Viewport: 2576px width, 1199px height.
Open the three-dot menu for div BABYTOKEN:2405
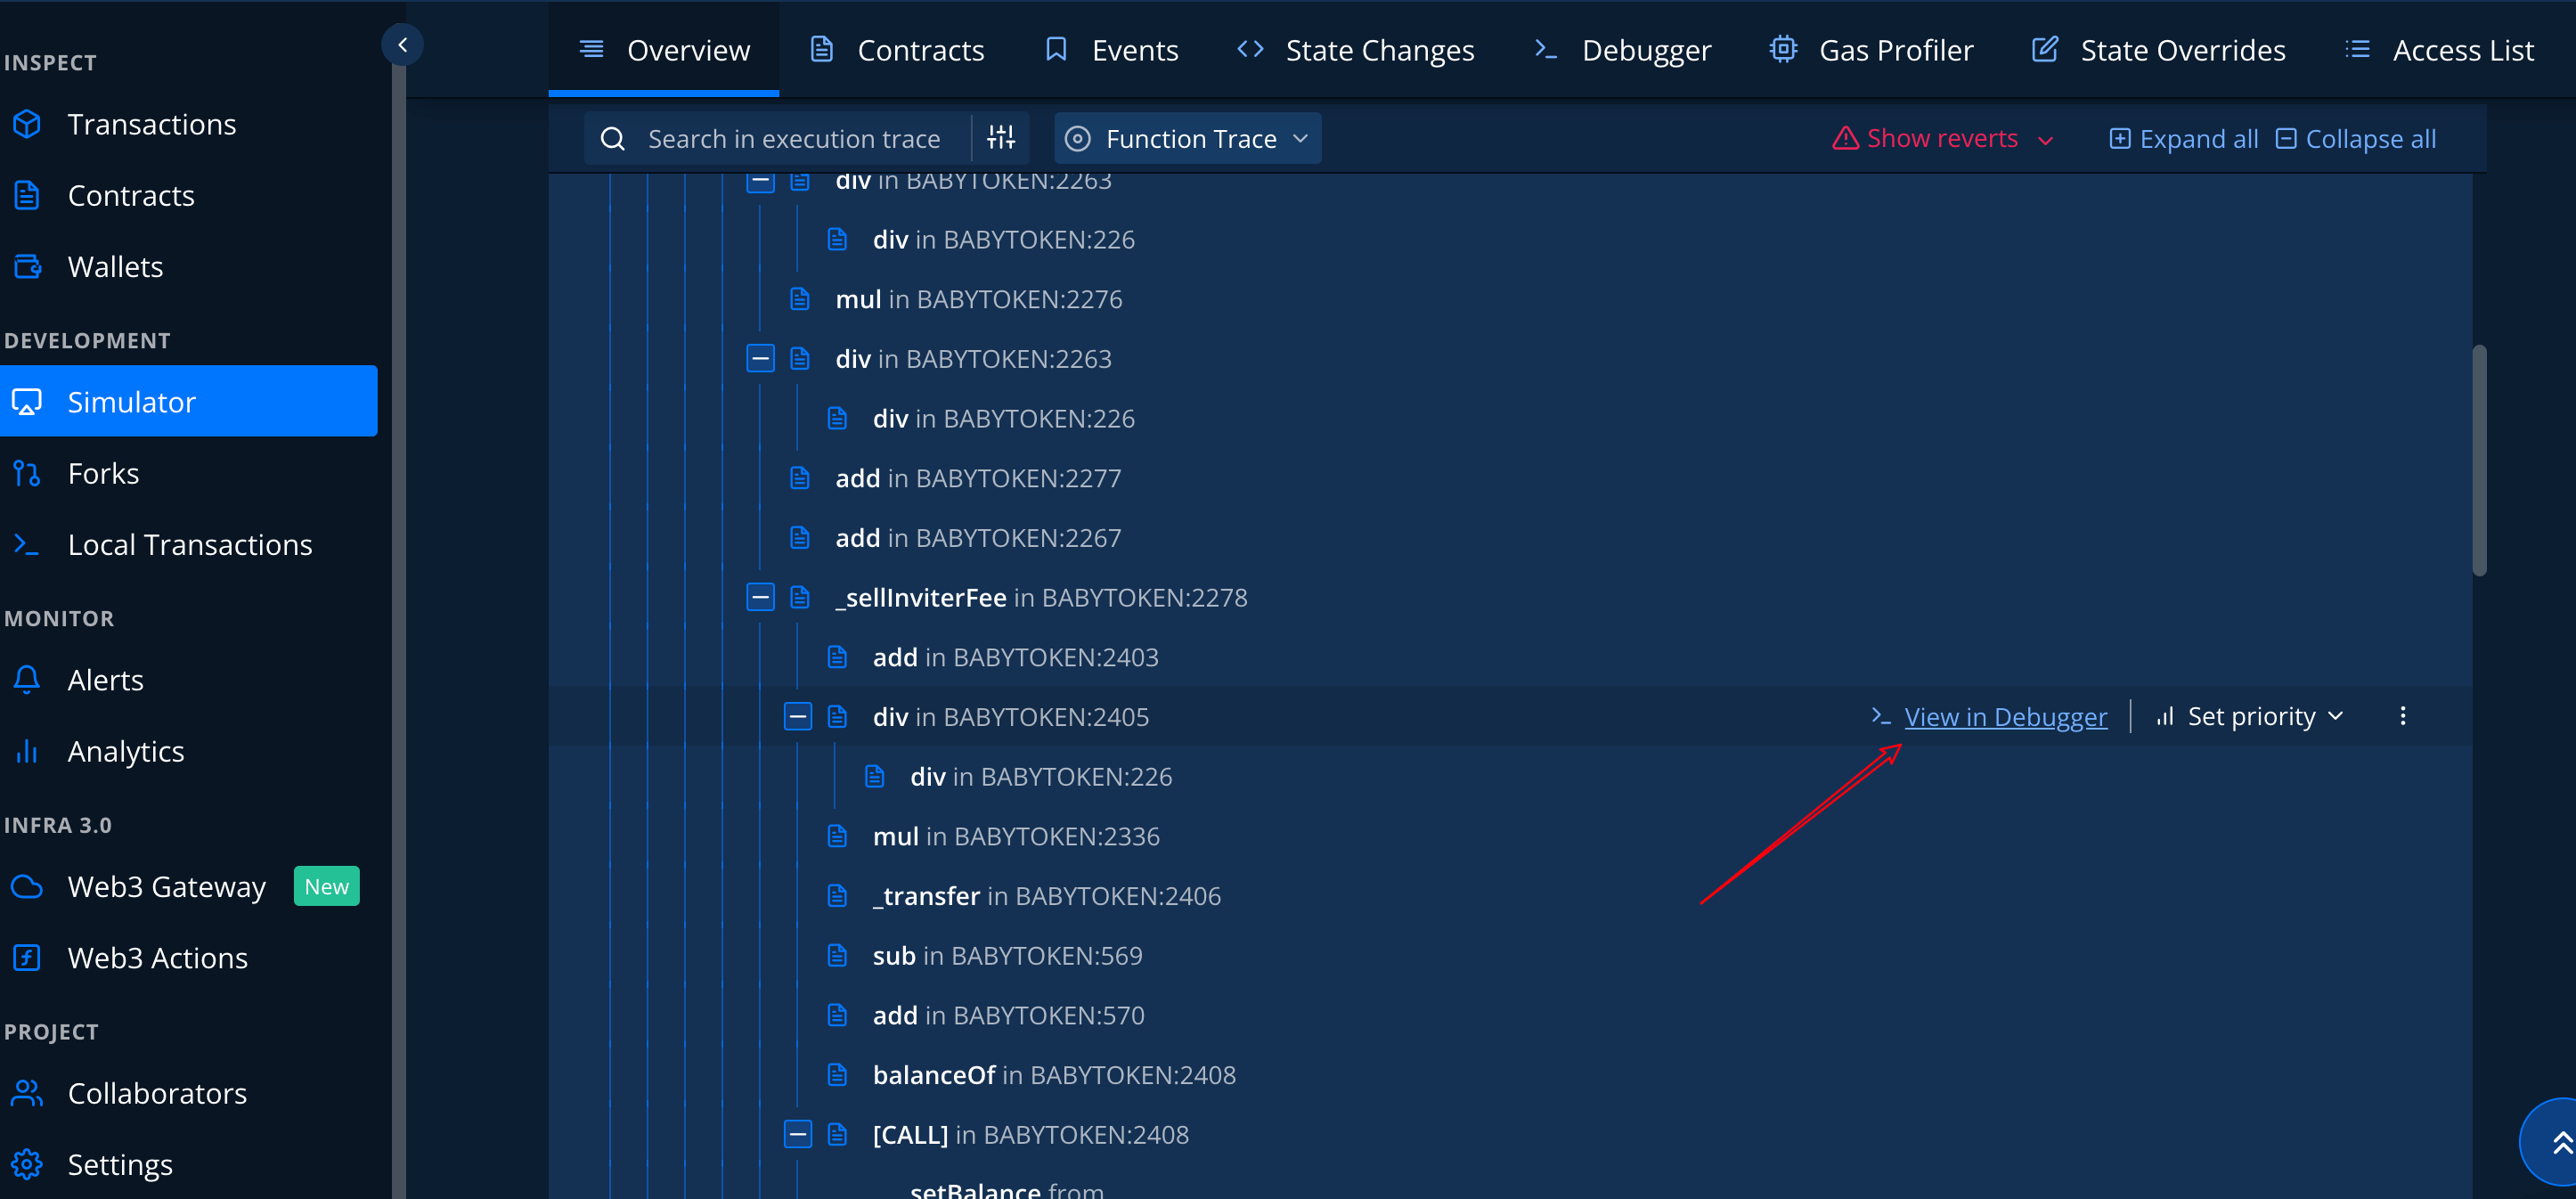[x=2403, y=716]
